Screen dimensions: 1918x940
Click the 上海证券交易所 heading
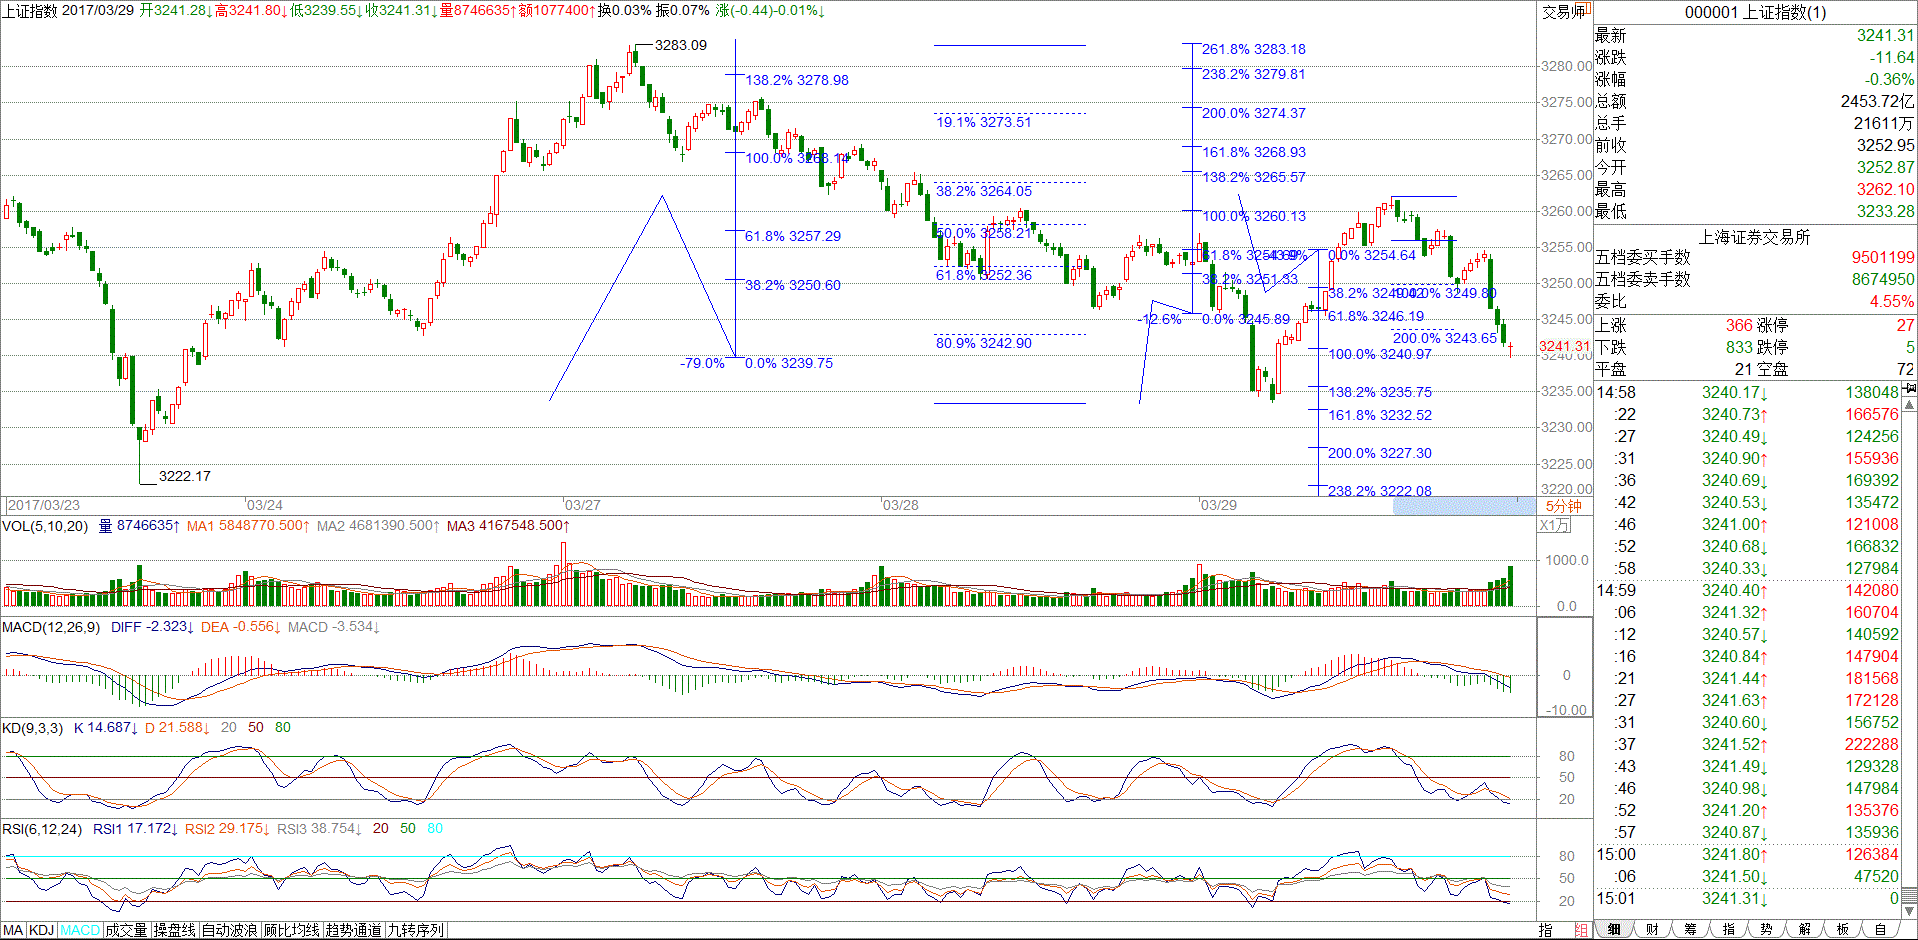point(1755,237)
